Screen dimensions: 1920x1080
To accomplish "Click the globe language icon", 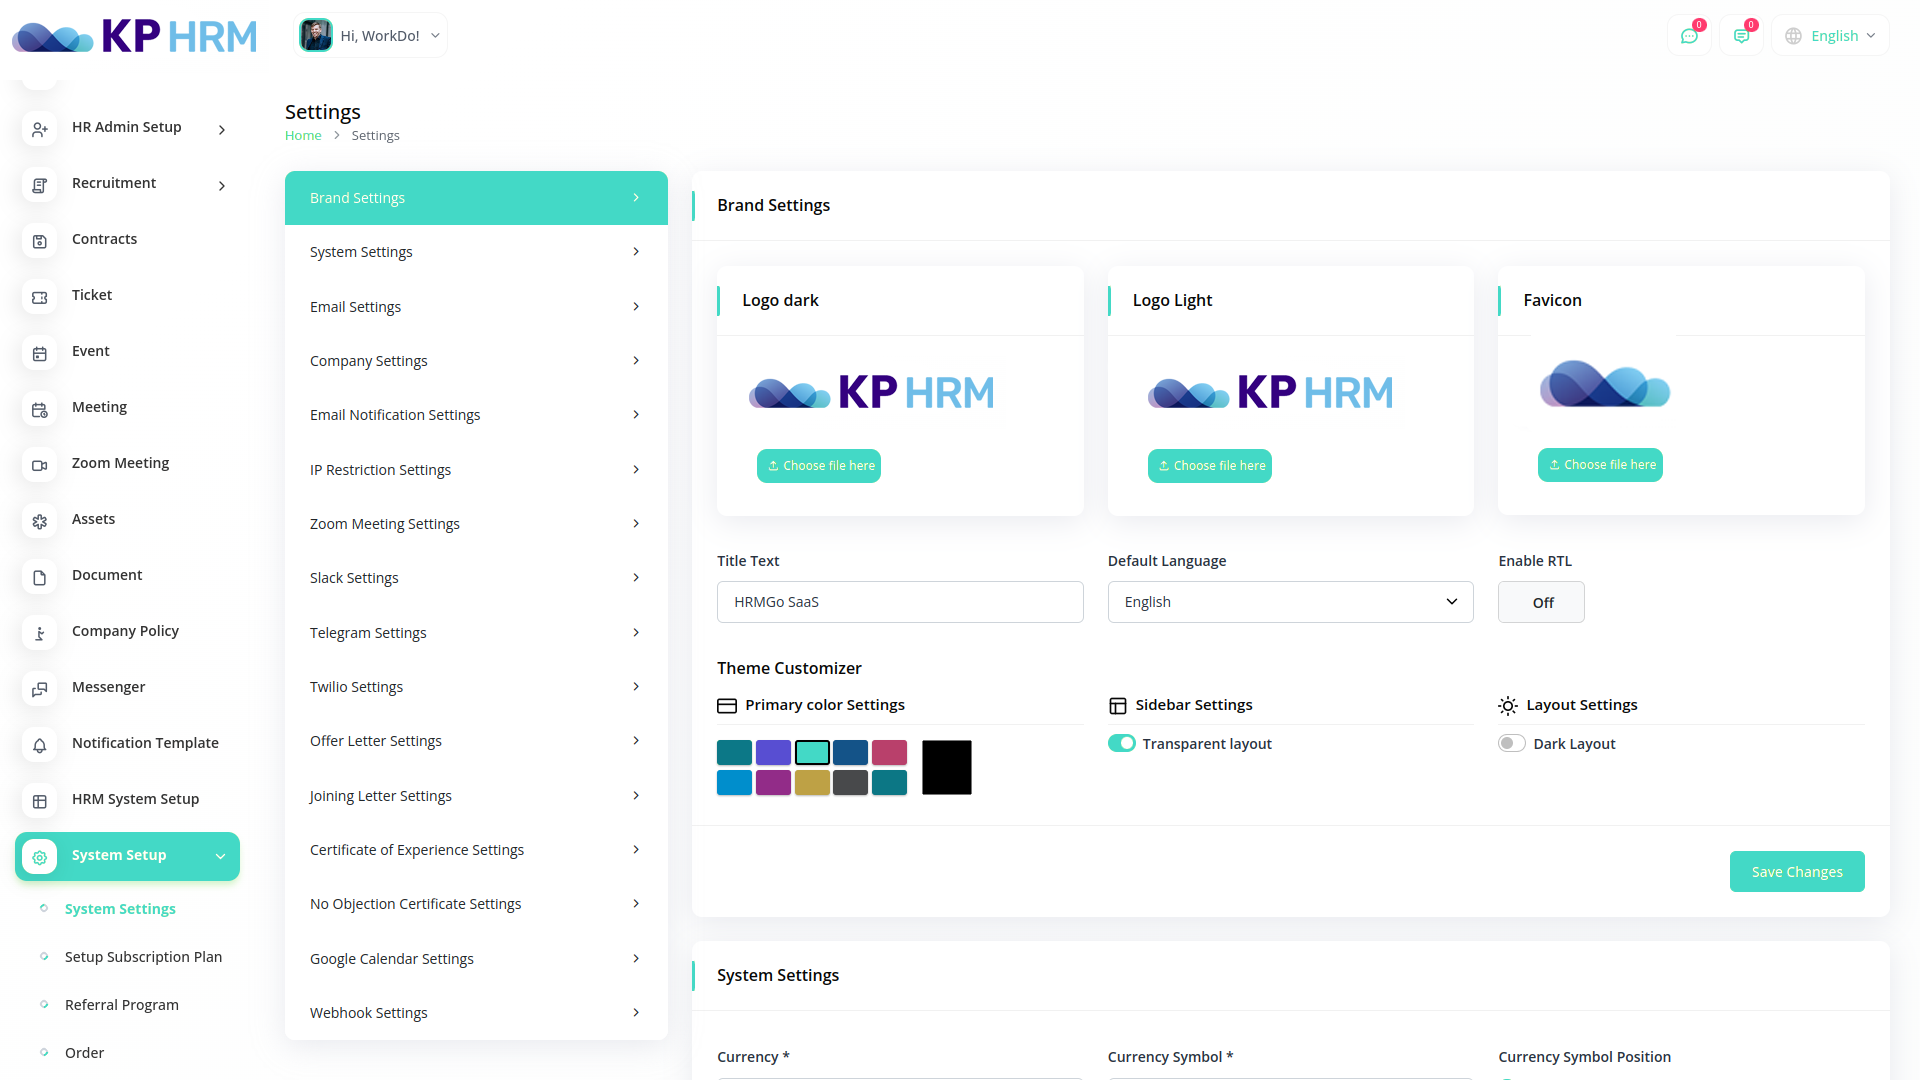I will click(1793, 36).
